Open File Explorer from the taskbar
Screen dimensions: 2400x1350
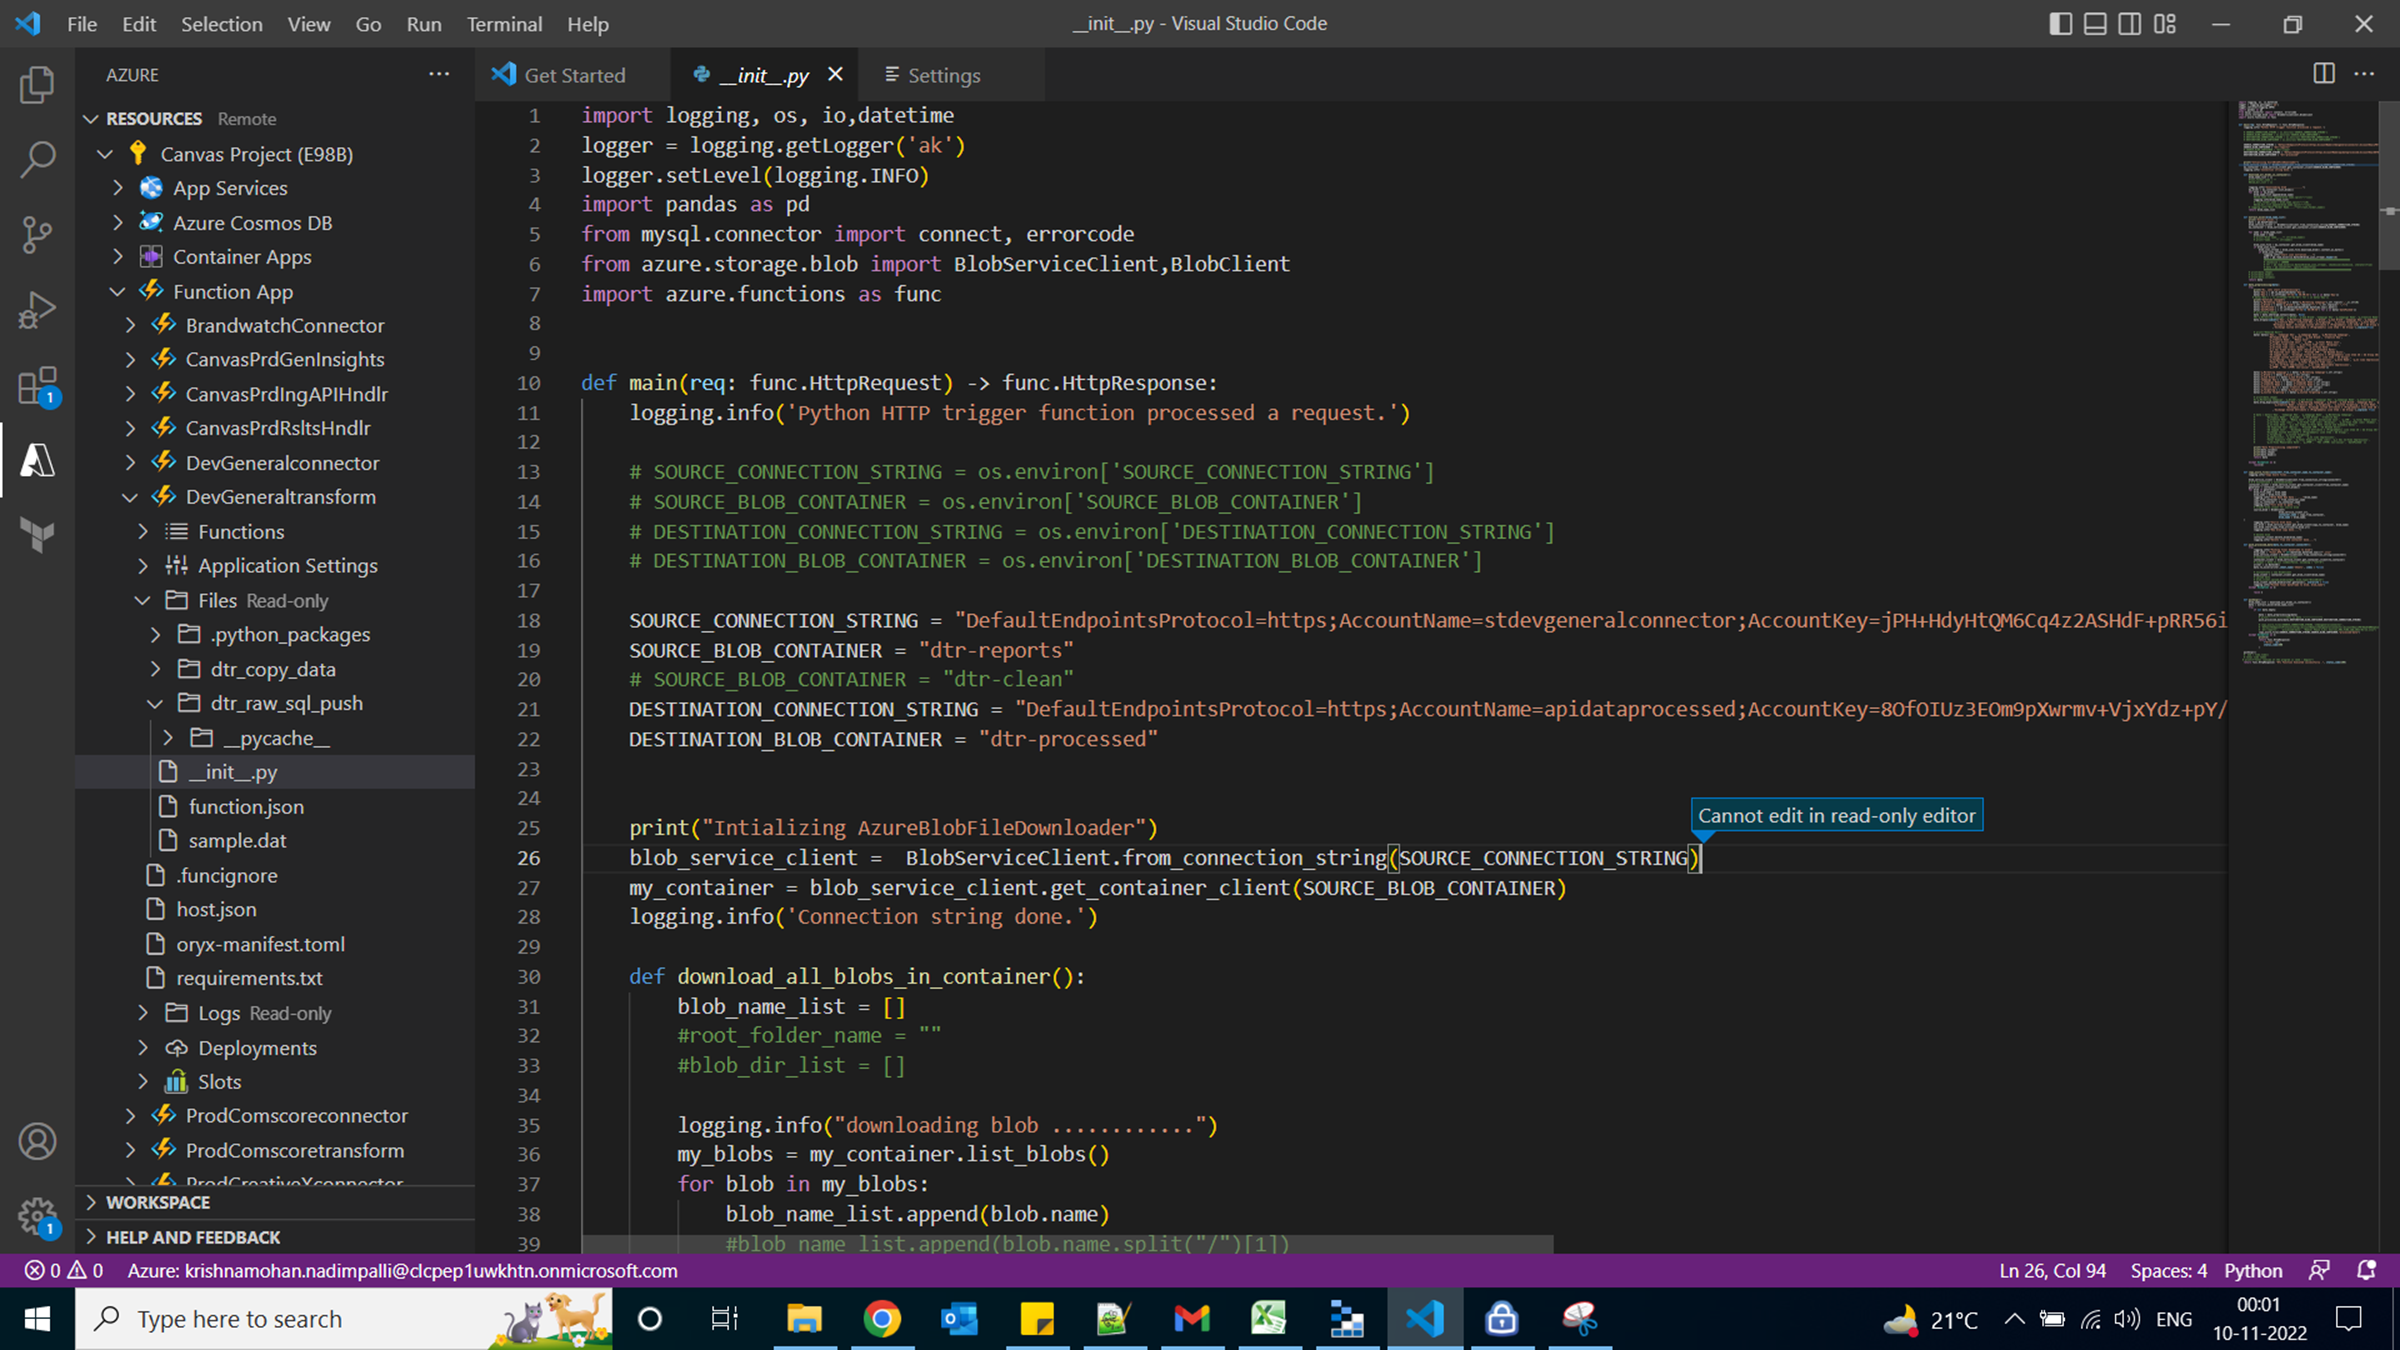804,1319
